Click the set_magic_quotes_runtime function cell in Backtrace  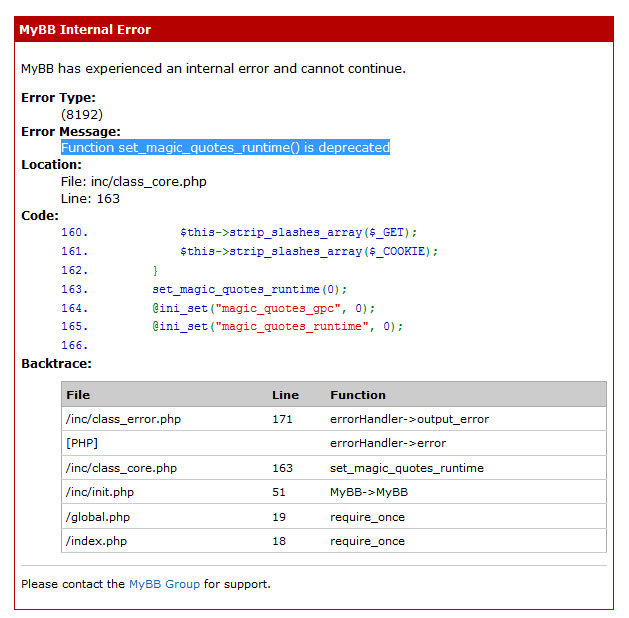407,468
